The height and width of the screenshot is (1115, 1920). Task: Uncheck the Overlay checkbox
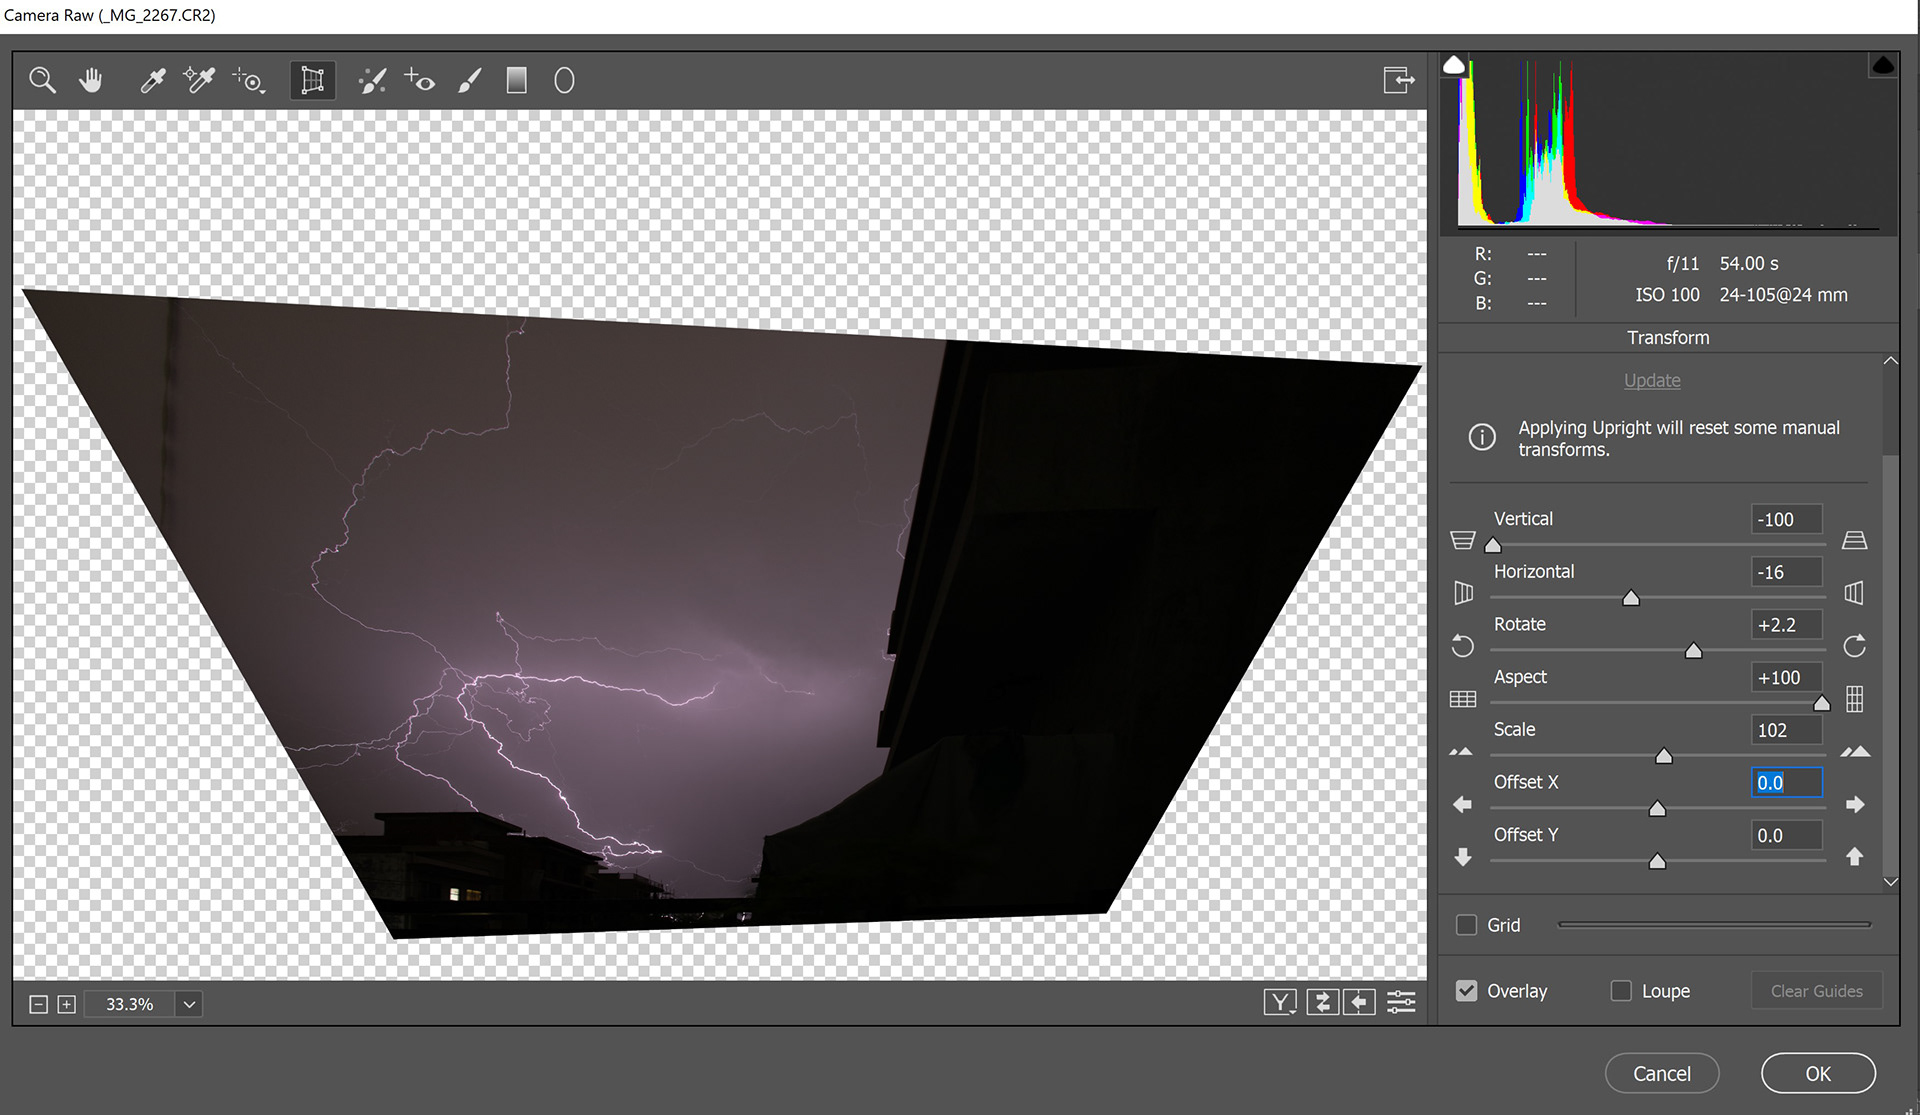pos(1467,991)
